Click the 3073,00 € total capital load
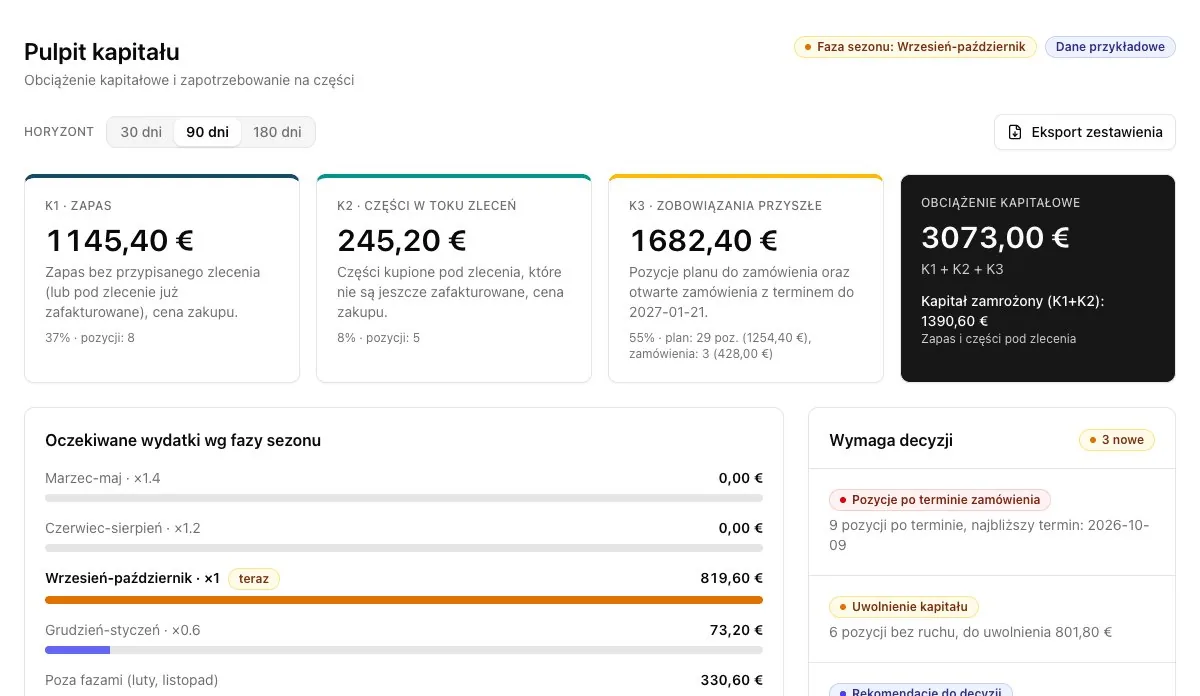Viewport: 1200px width, 696px height. 995,237
